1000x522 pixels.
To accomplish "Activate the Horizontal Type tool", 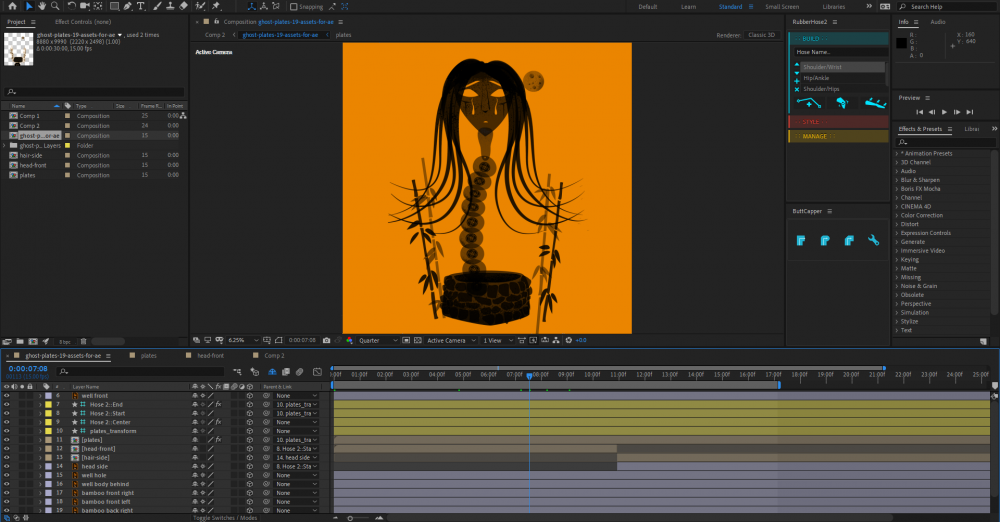I will [140, 6].
